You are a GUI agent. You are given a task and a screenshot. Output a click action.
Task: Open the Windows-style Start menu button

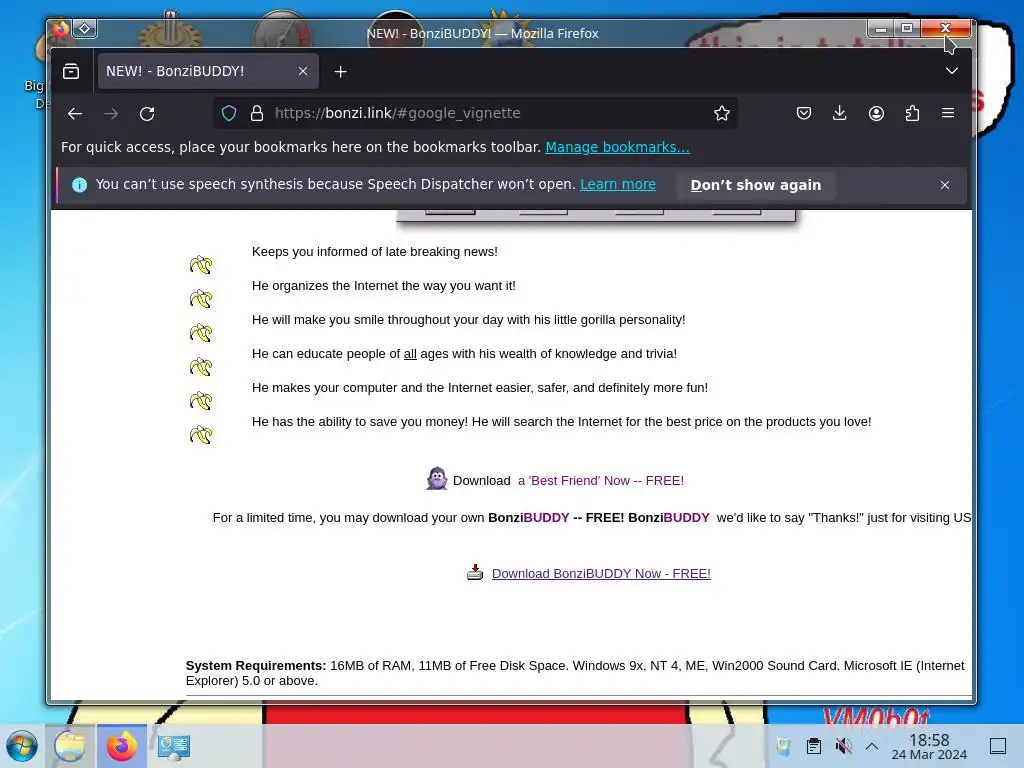22,746
